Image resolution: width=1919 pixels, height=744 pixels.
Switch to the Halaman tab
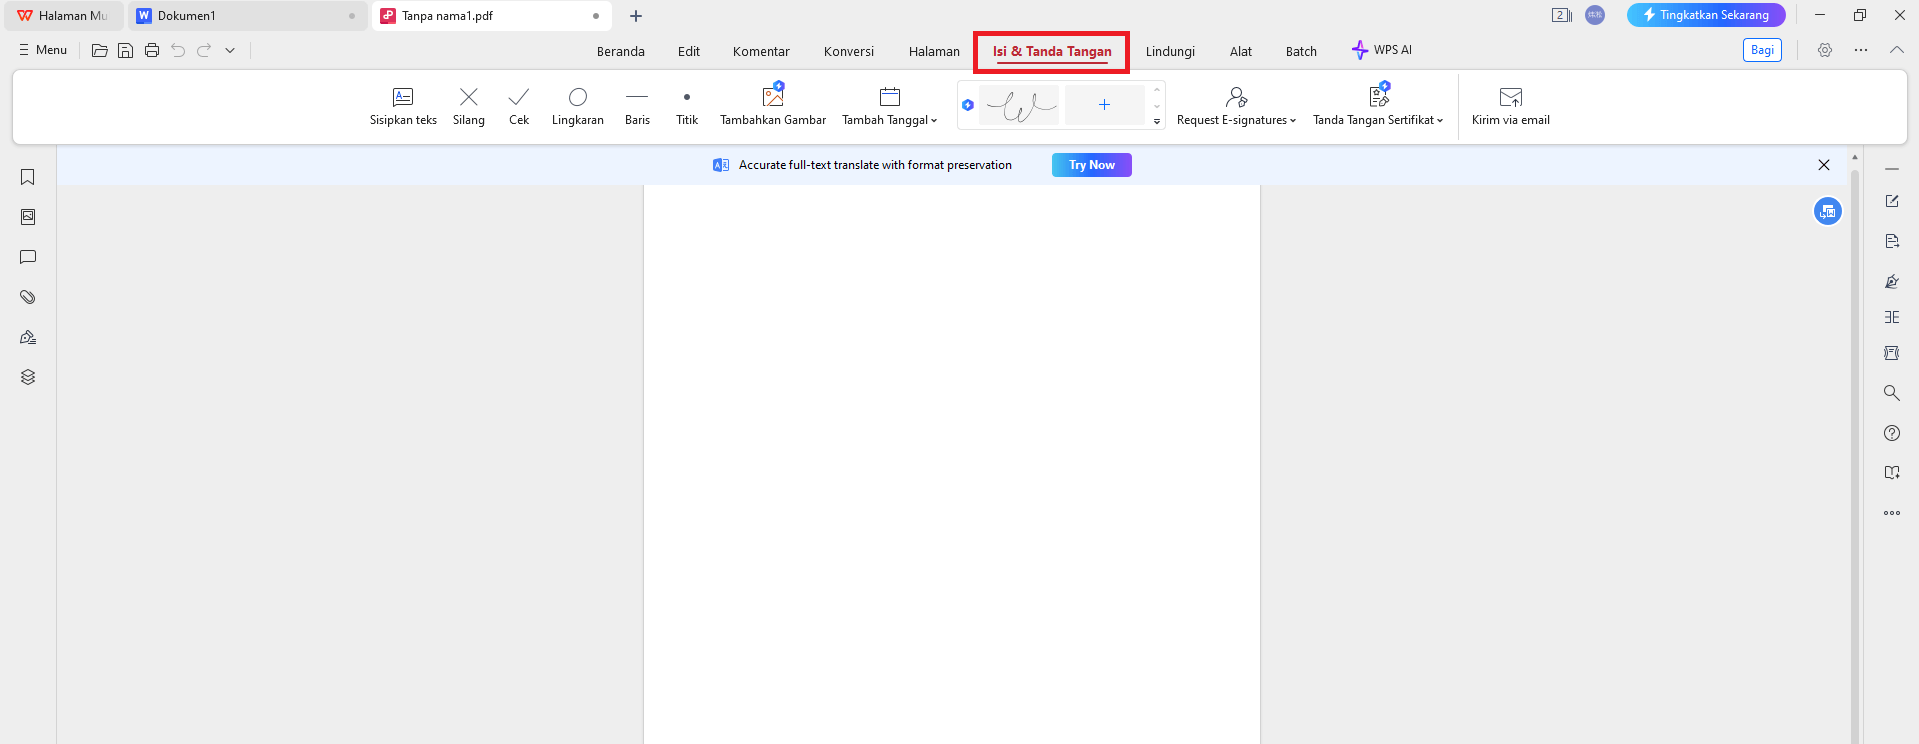(934, 51)
